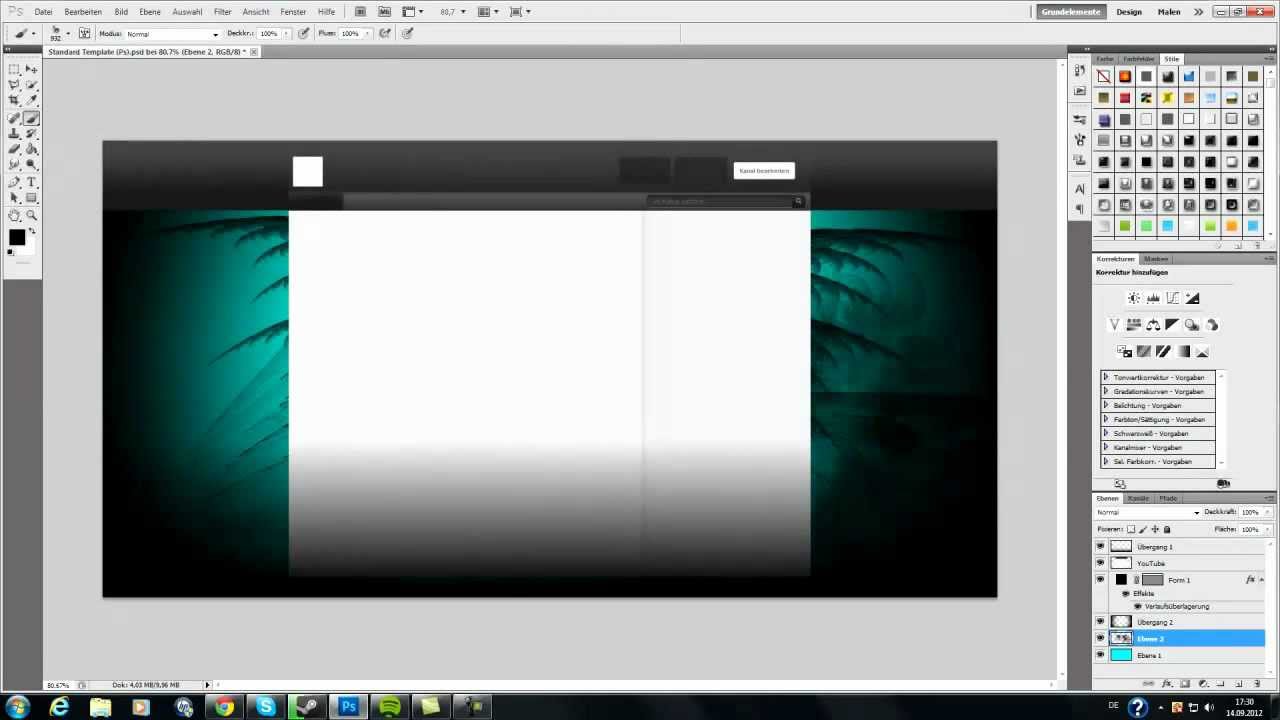
Task: Click the Grundelemente workspace button
Action: [1070, 12]
